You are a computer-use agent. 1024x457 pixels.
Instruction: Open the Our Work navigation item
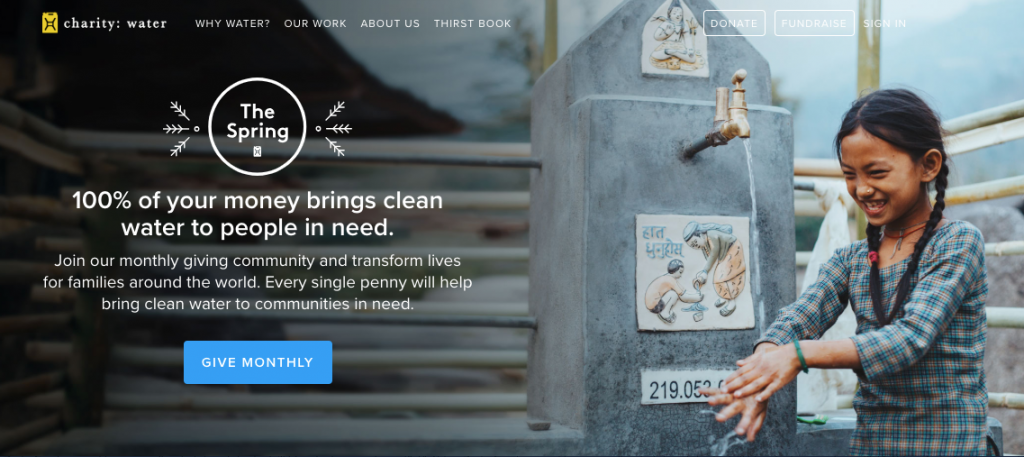pyautogui.click(x=315, y=24)
